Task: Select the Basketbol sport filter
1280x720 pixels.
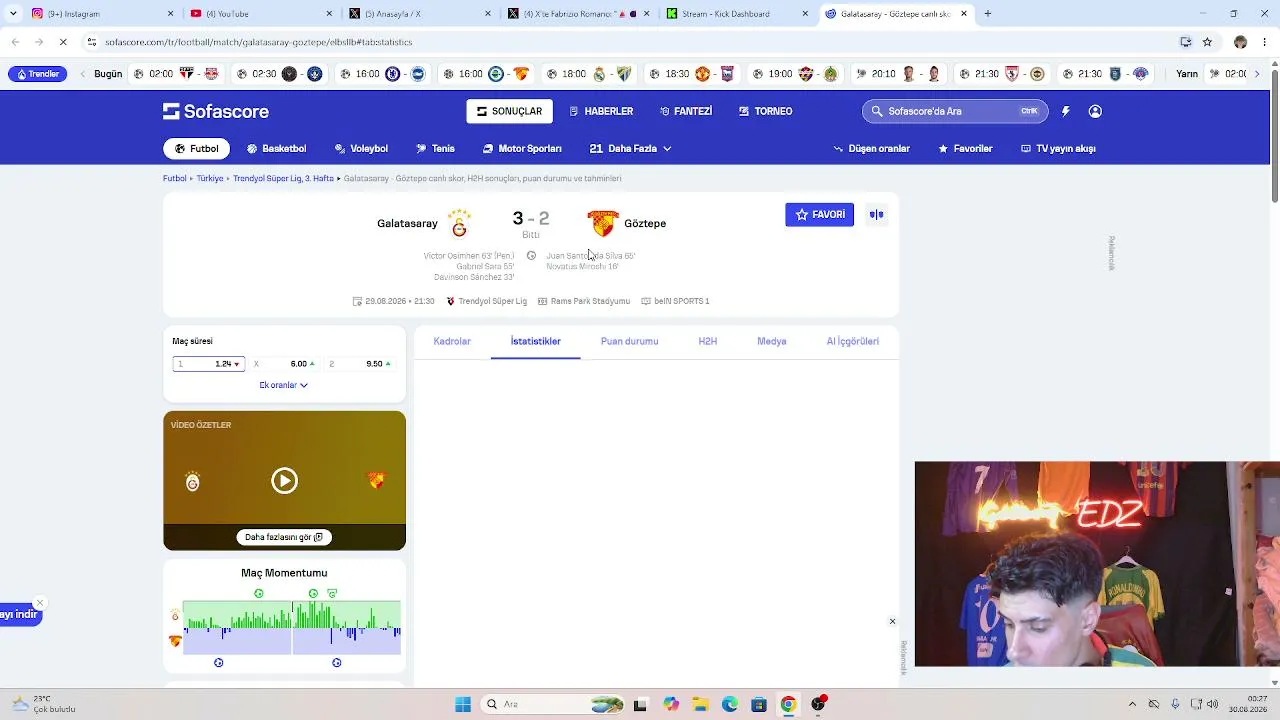Action: click(x=277, y=149)
